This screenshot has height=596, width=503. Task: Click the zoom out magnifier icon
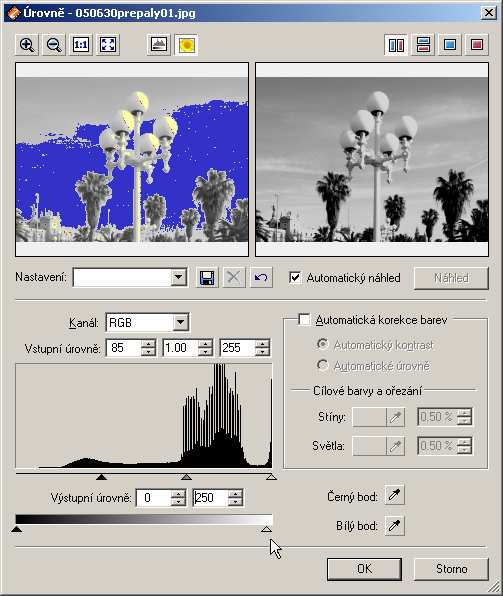pos(54,45)
